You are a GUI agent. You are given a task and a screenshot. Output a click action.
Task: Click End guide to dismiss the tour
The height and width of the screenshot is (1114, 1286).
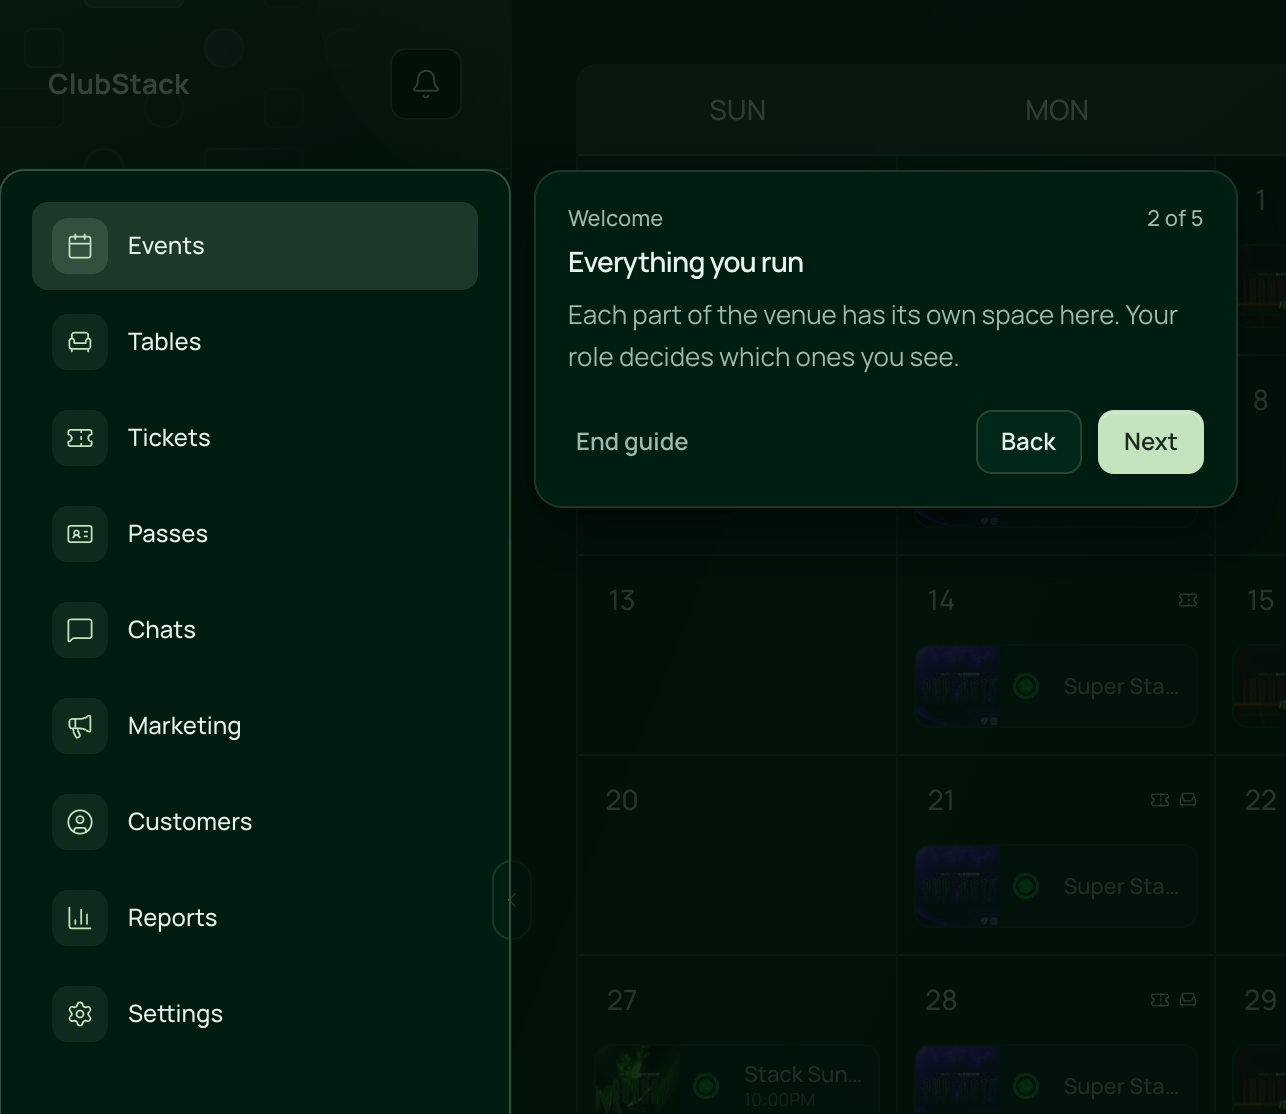click(x=632, y=442)
